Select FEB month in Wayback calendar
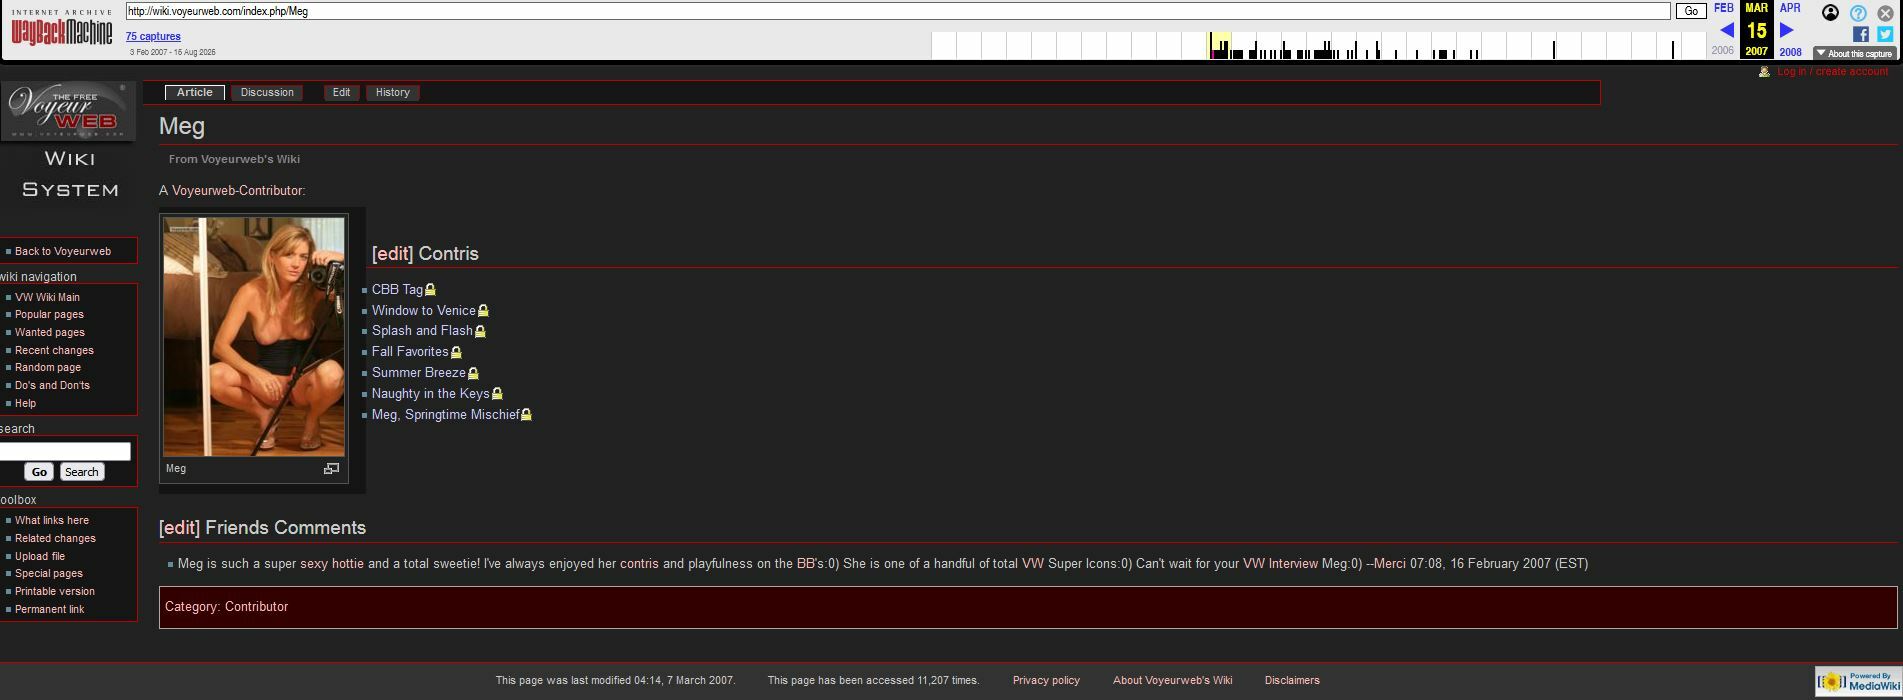 [x=1724, y=8]
